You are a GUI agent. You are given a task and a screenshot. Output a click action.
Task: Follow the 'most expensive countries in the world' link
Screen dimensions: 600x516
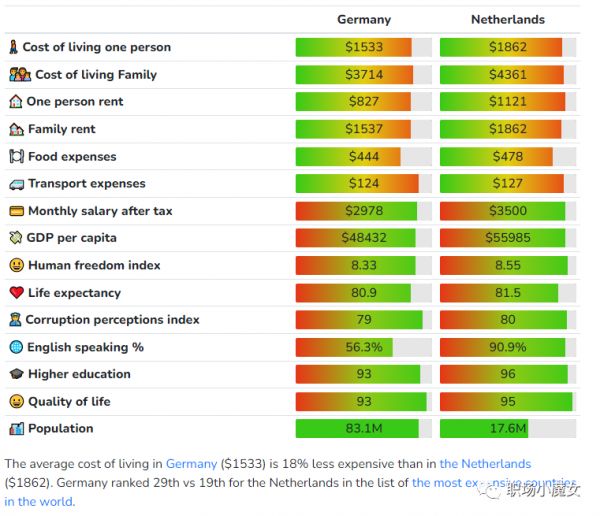tap(470, 482)
